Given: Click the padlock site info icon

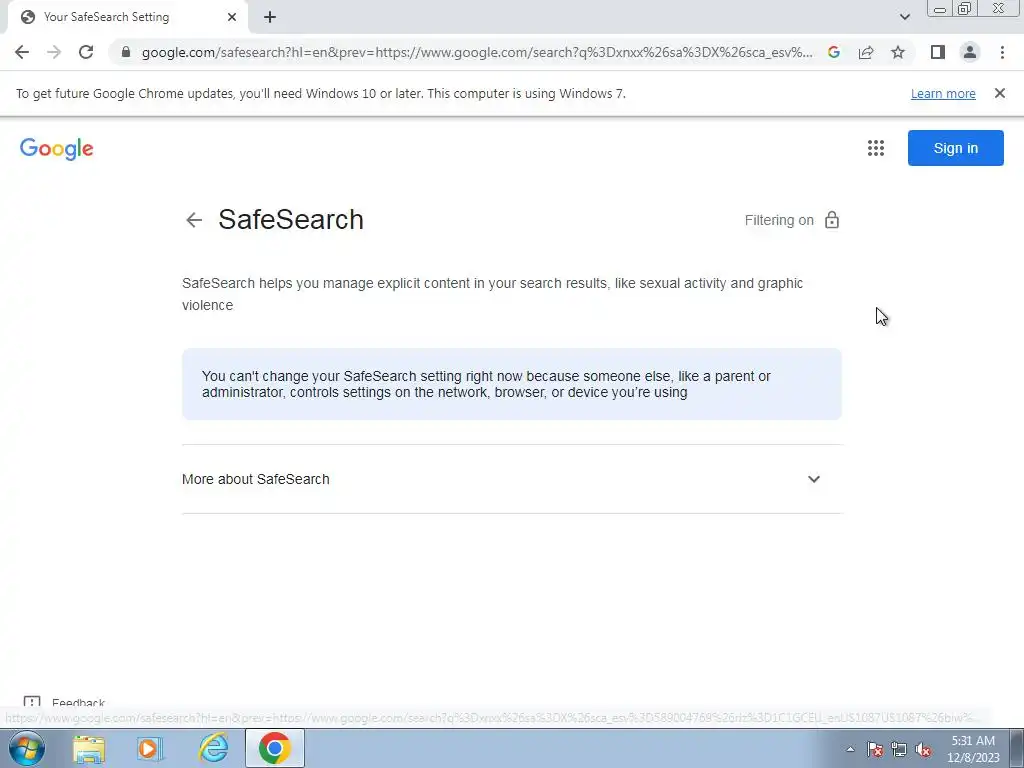Looking at the screenshot, I should pyautogui.click(x=126, y=52).
